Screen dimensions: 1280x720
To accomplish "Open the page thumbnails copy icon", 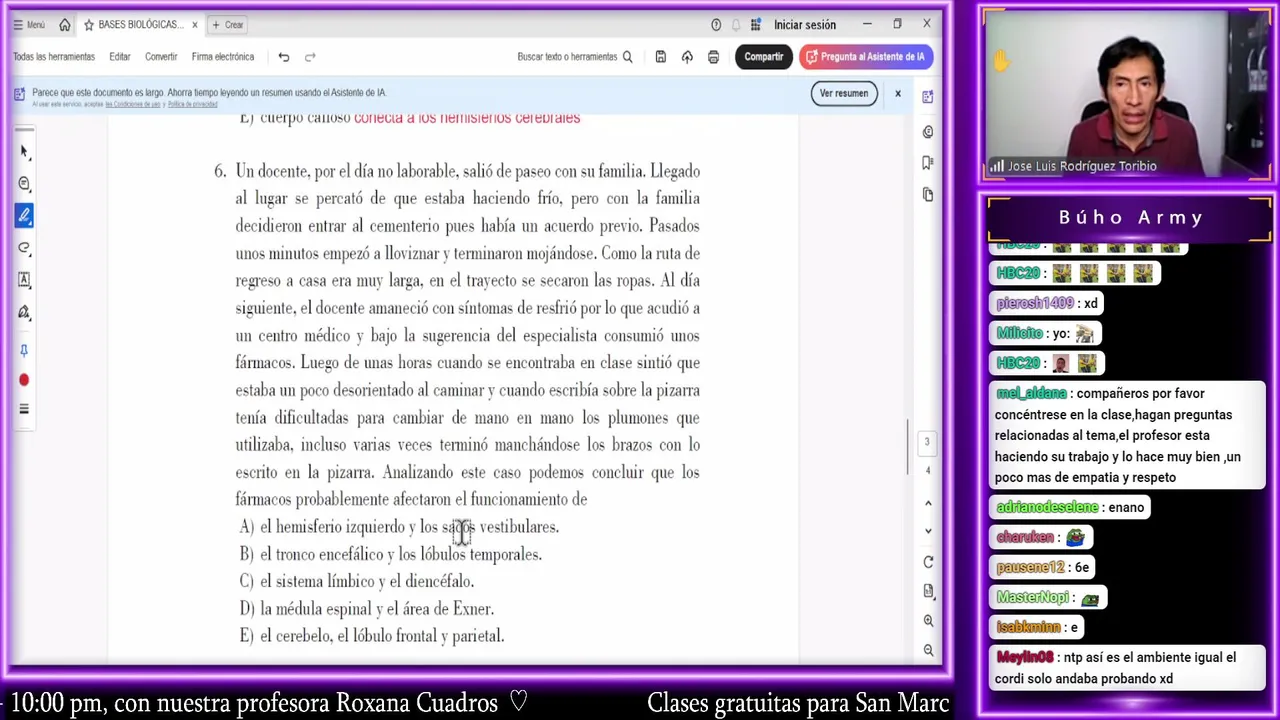I will pos(928,194).
